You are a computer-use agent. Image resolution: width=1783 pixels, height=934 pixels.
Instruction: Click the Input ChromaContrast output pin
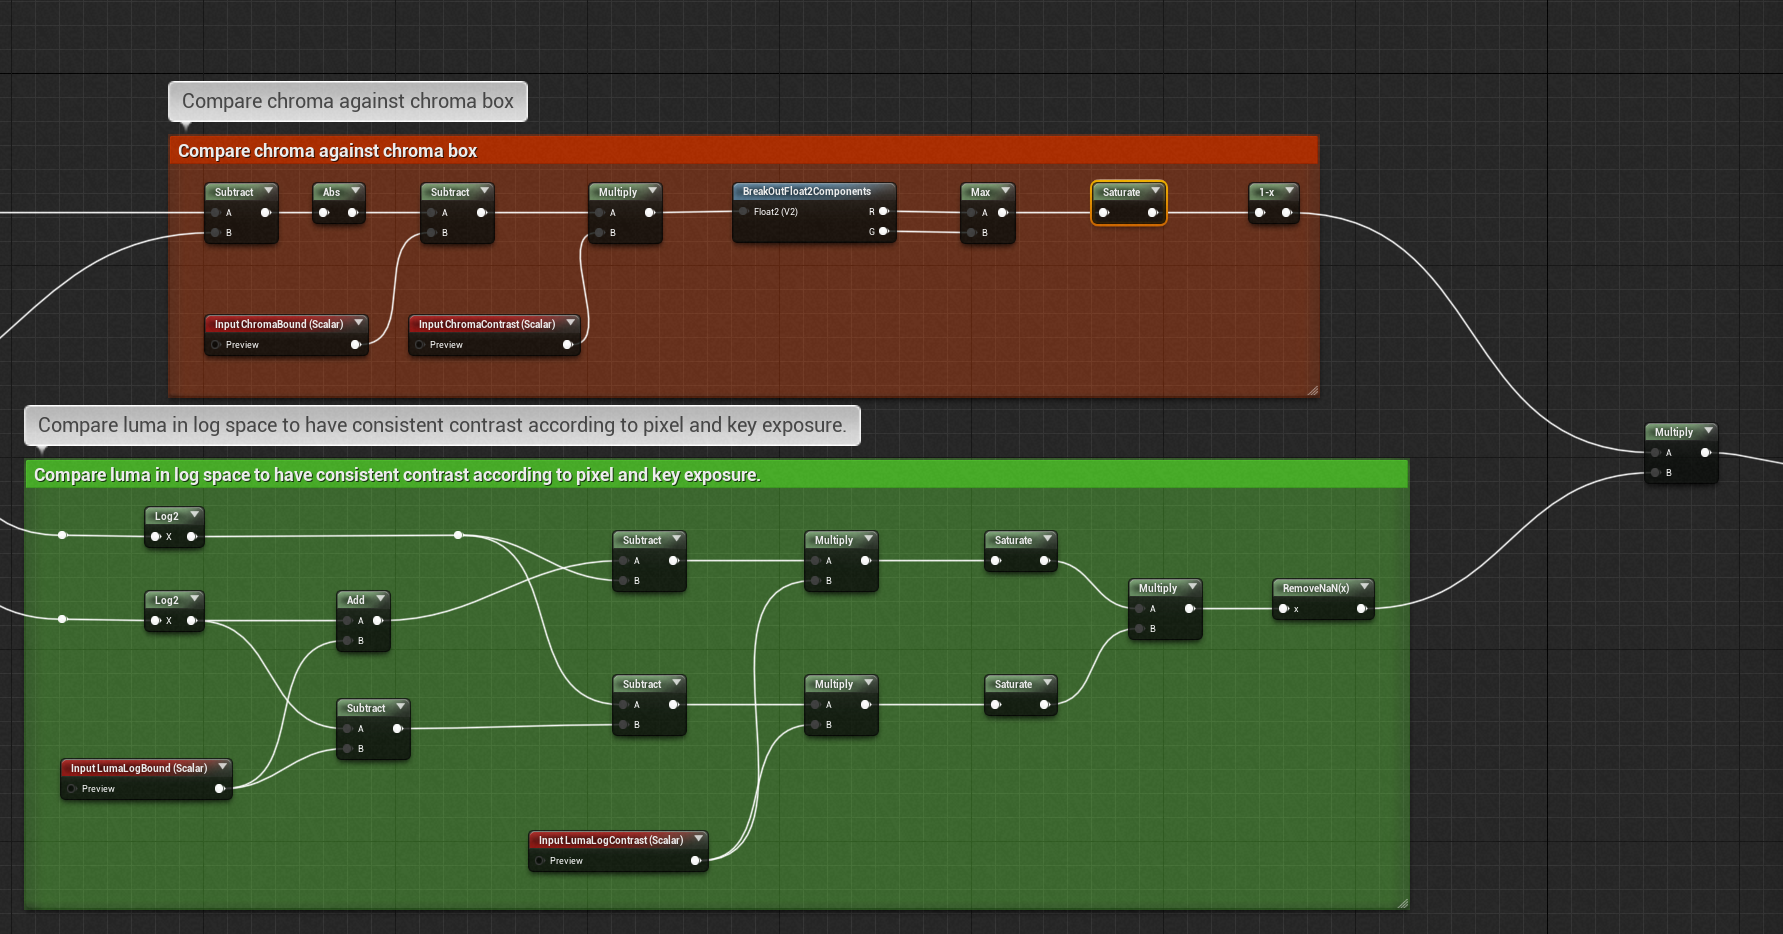(x=568, y=345)
